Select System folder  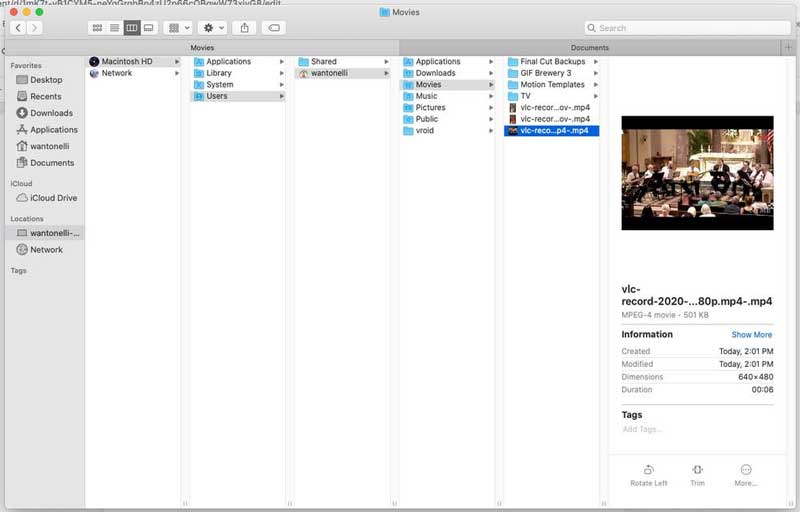point(238,85)
